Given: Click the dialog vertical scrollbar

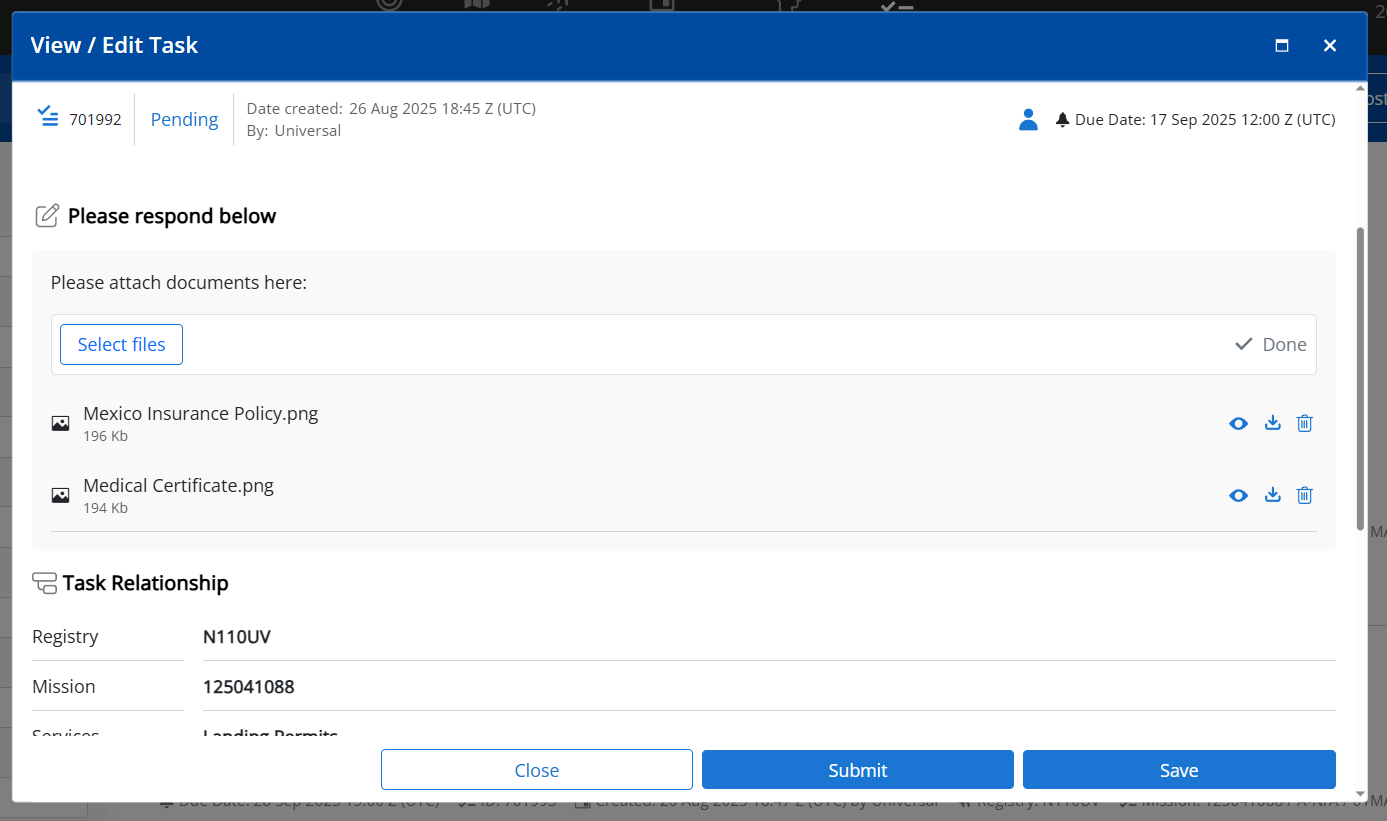Looking at the screenshot, I should [x=1360, y=380].
